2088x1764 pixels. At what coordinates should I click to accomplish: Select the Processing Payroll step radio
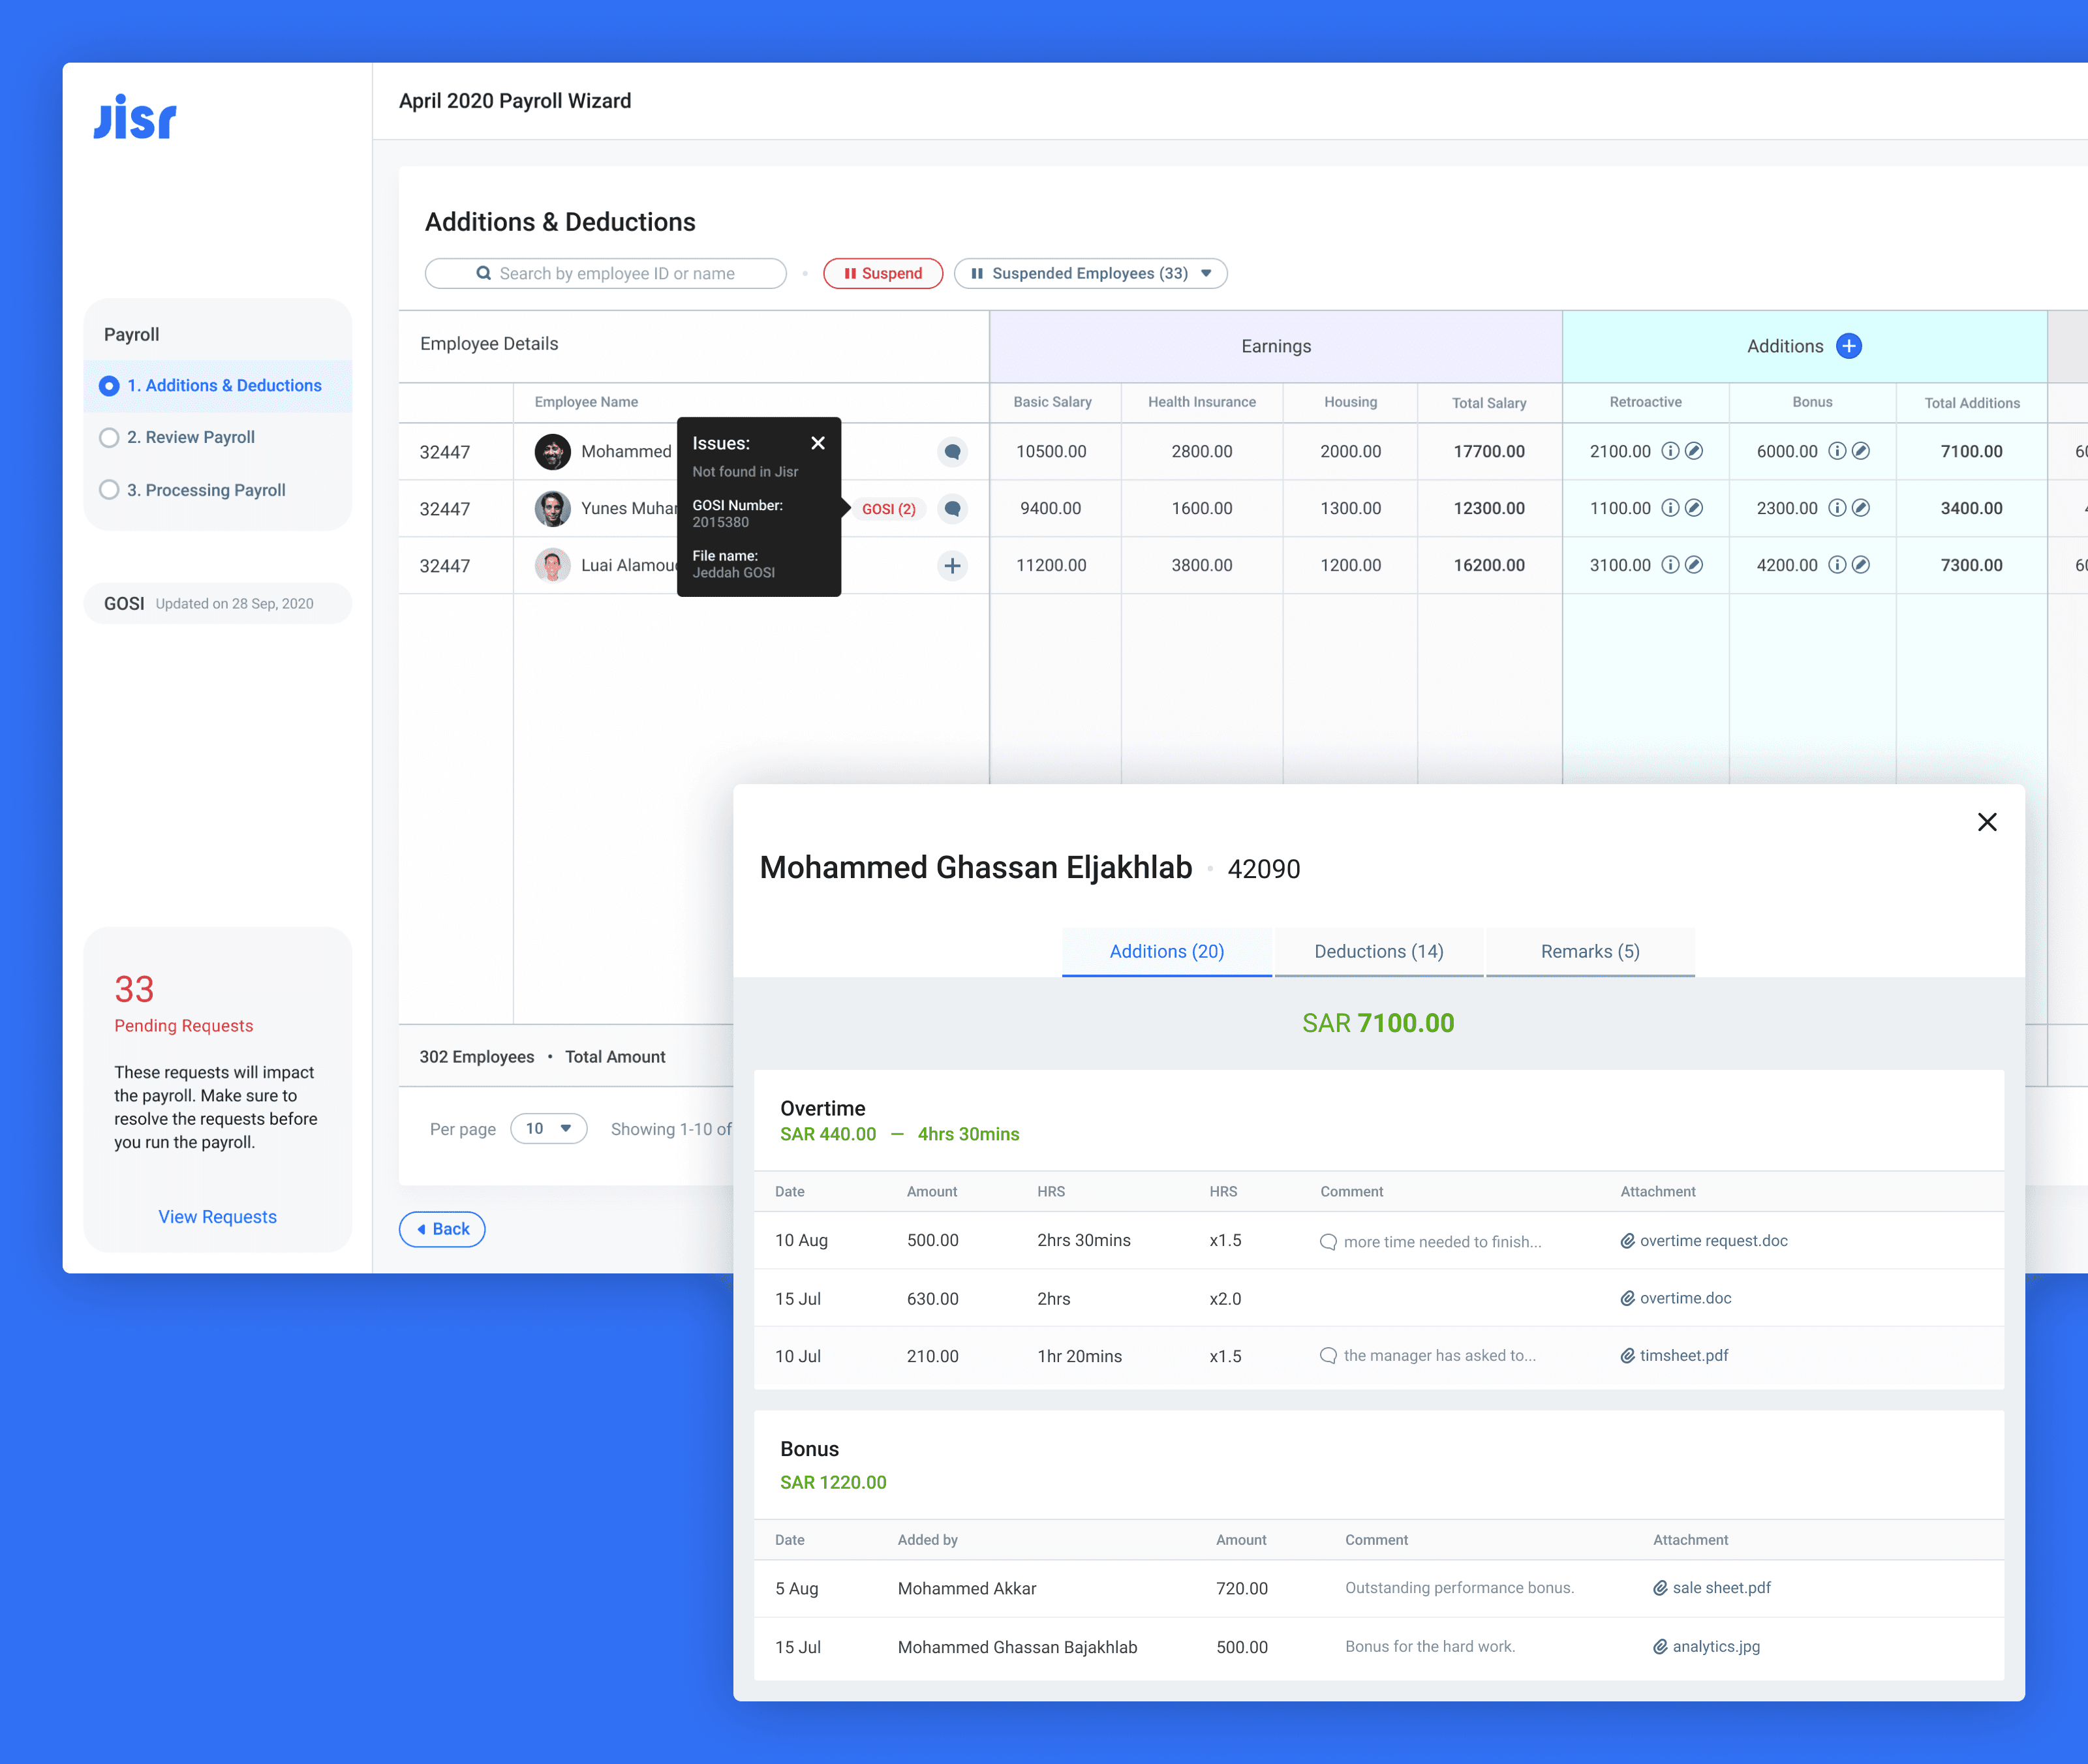(110, 491)
